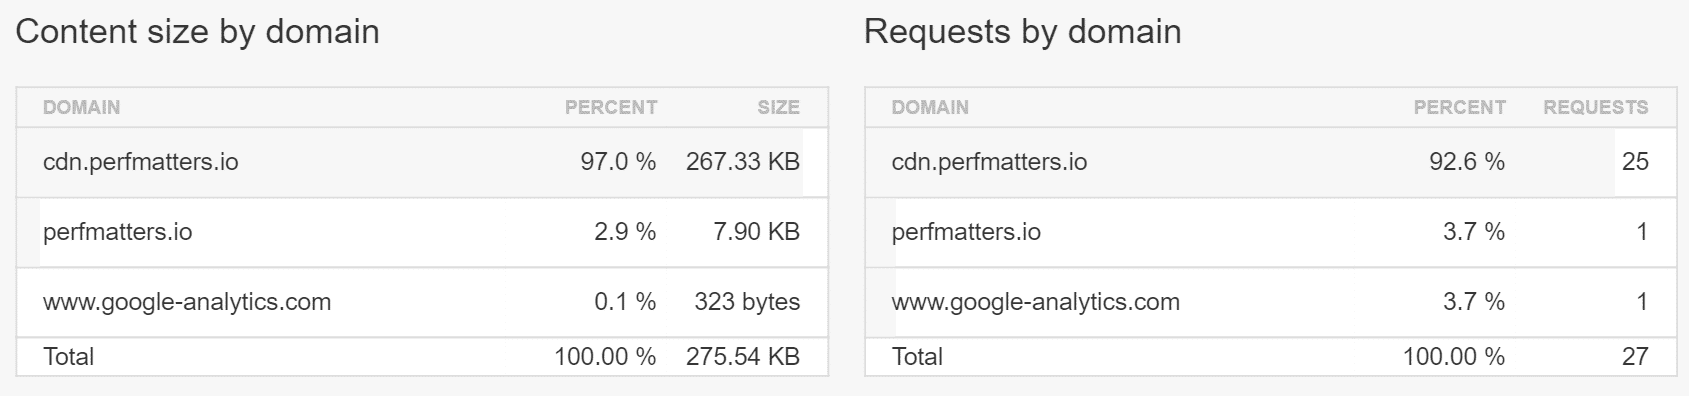Click the 267.33 KB size value
Screen dimensions: 1689x396
click(x=743, y=162)
